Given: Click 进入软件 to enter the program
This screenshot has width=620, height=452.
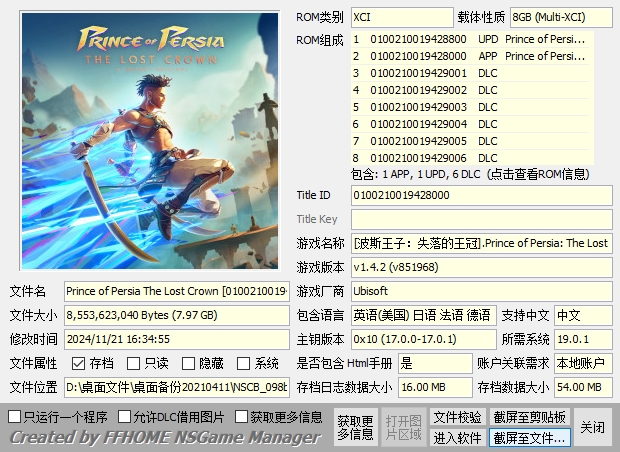Looking at the screenshot, I should coord(457,438).
